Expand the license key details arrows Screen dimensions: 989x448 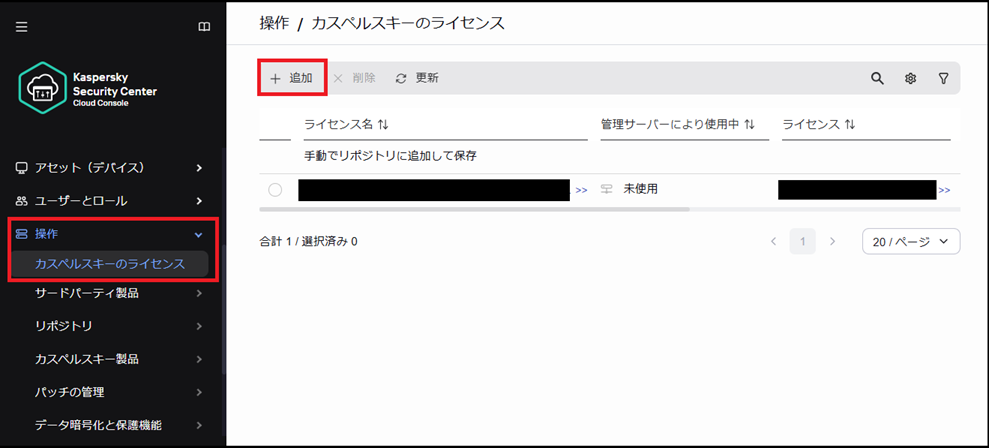pos(944,189)
